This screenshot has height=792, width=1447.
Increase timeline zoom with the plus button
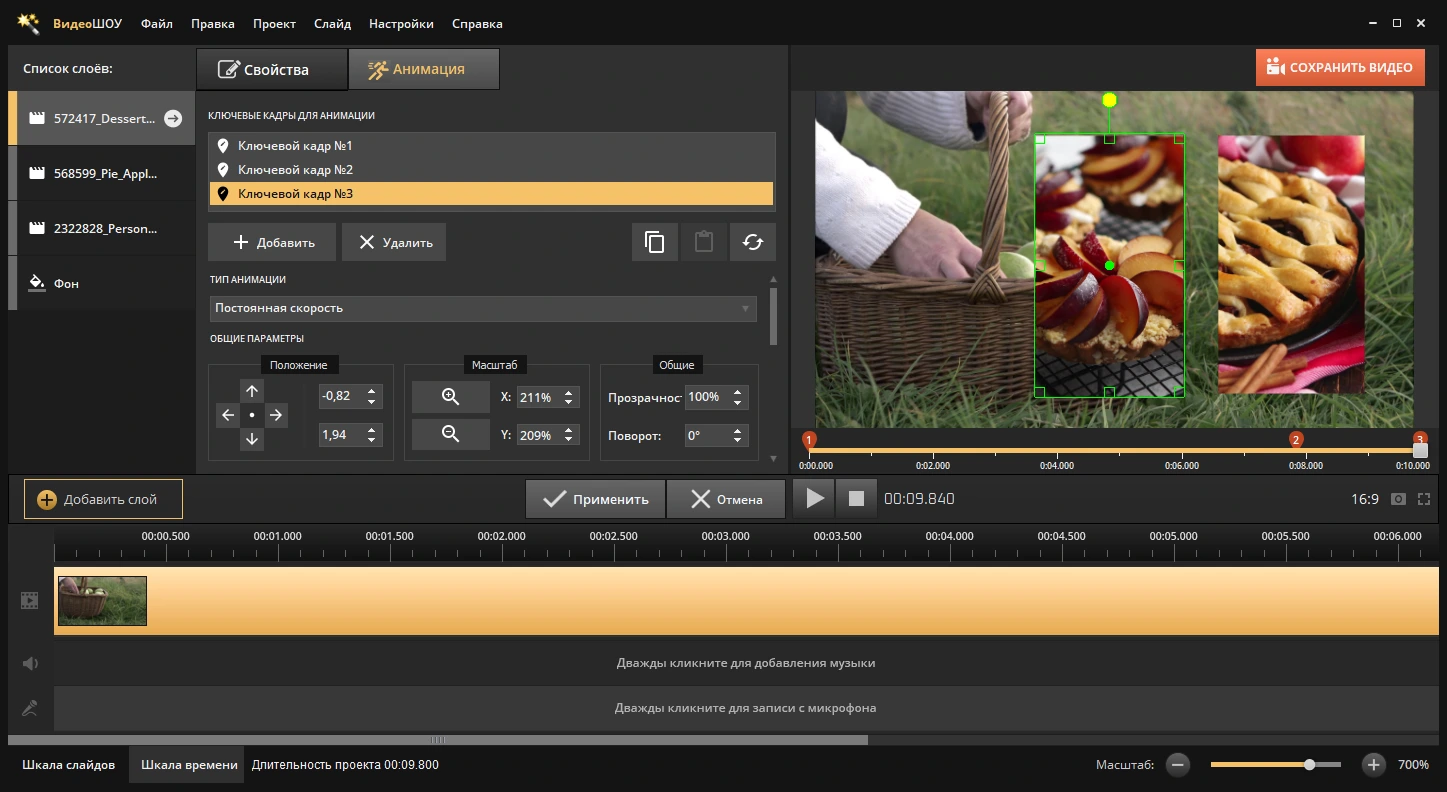(1374, 765)
